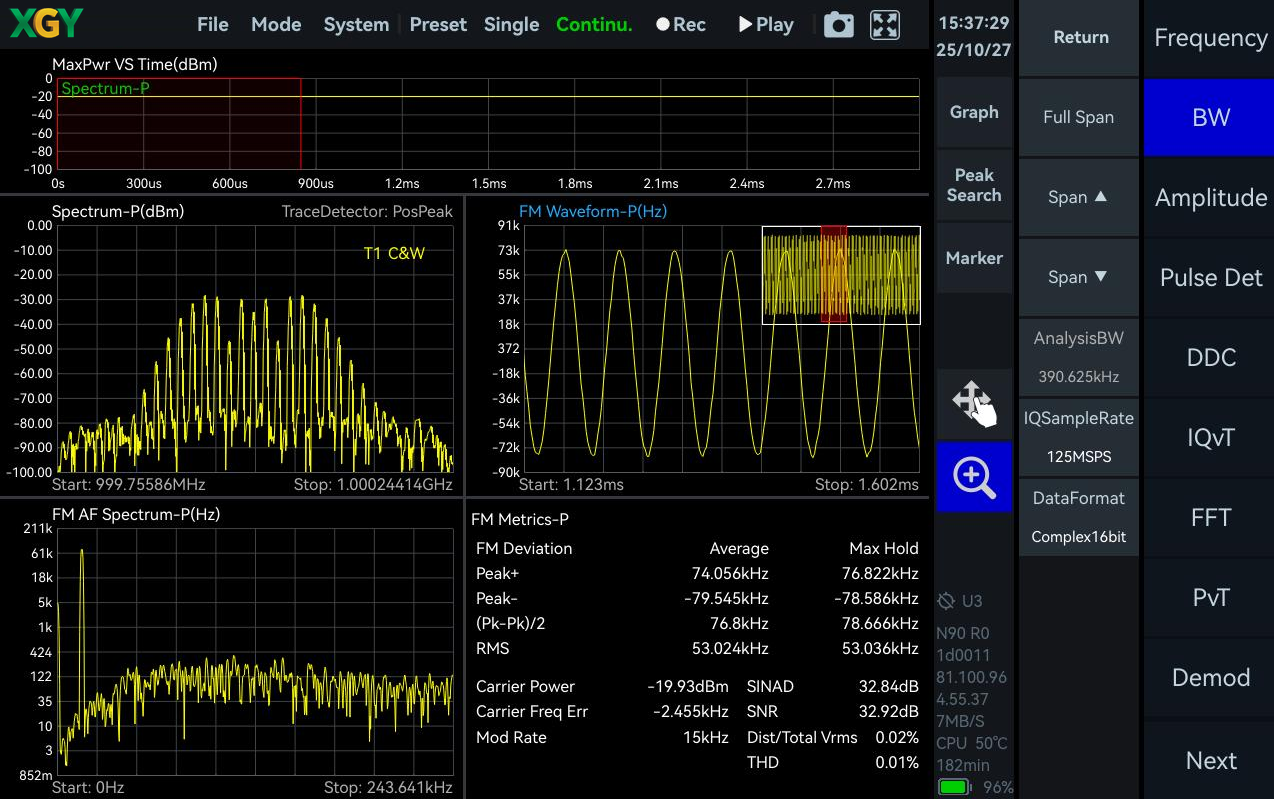Increase span with Span up arrow
1274x799 pixels.
click(1078, 197)
